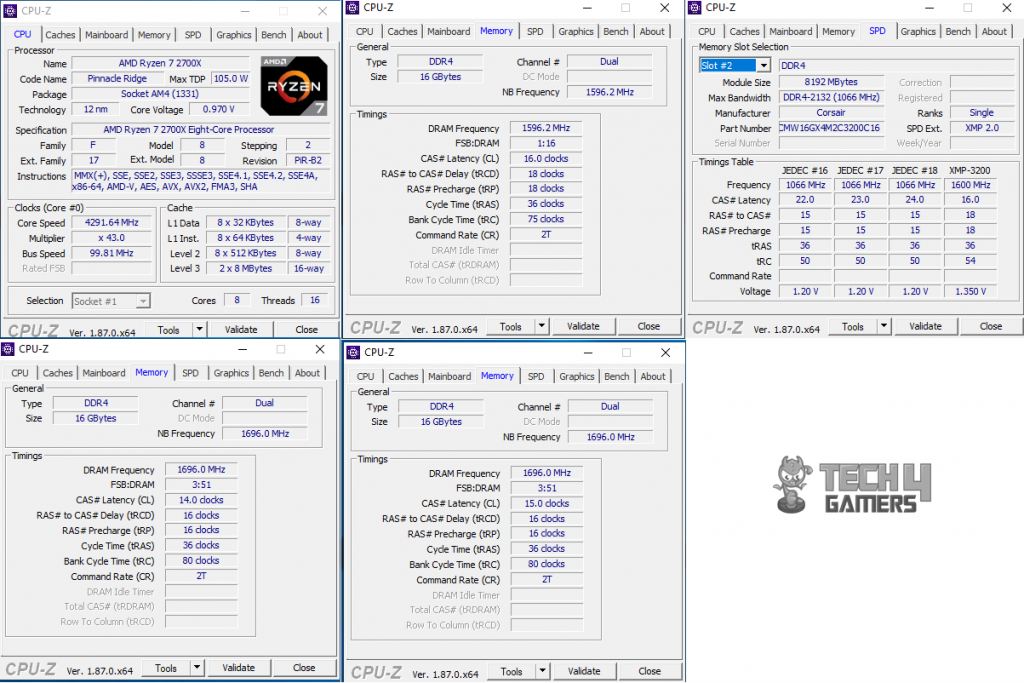The image size is (1024, 683).
Task: Click the CPU-Z title bar icon in the SPD window
Action: pos(695,7)
